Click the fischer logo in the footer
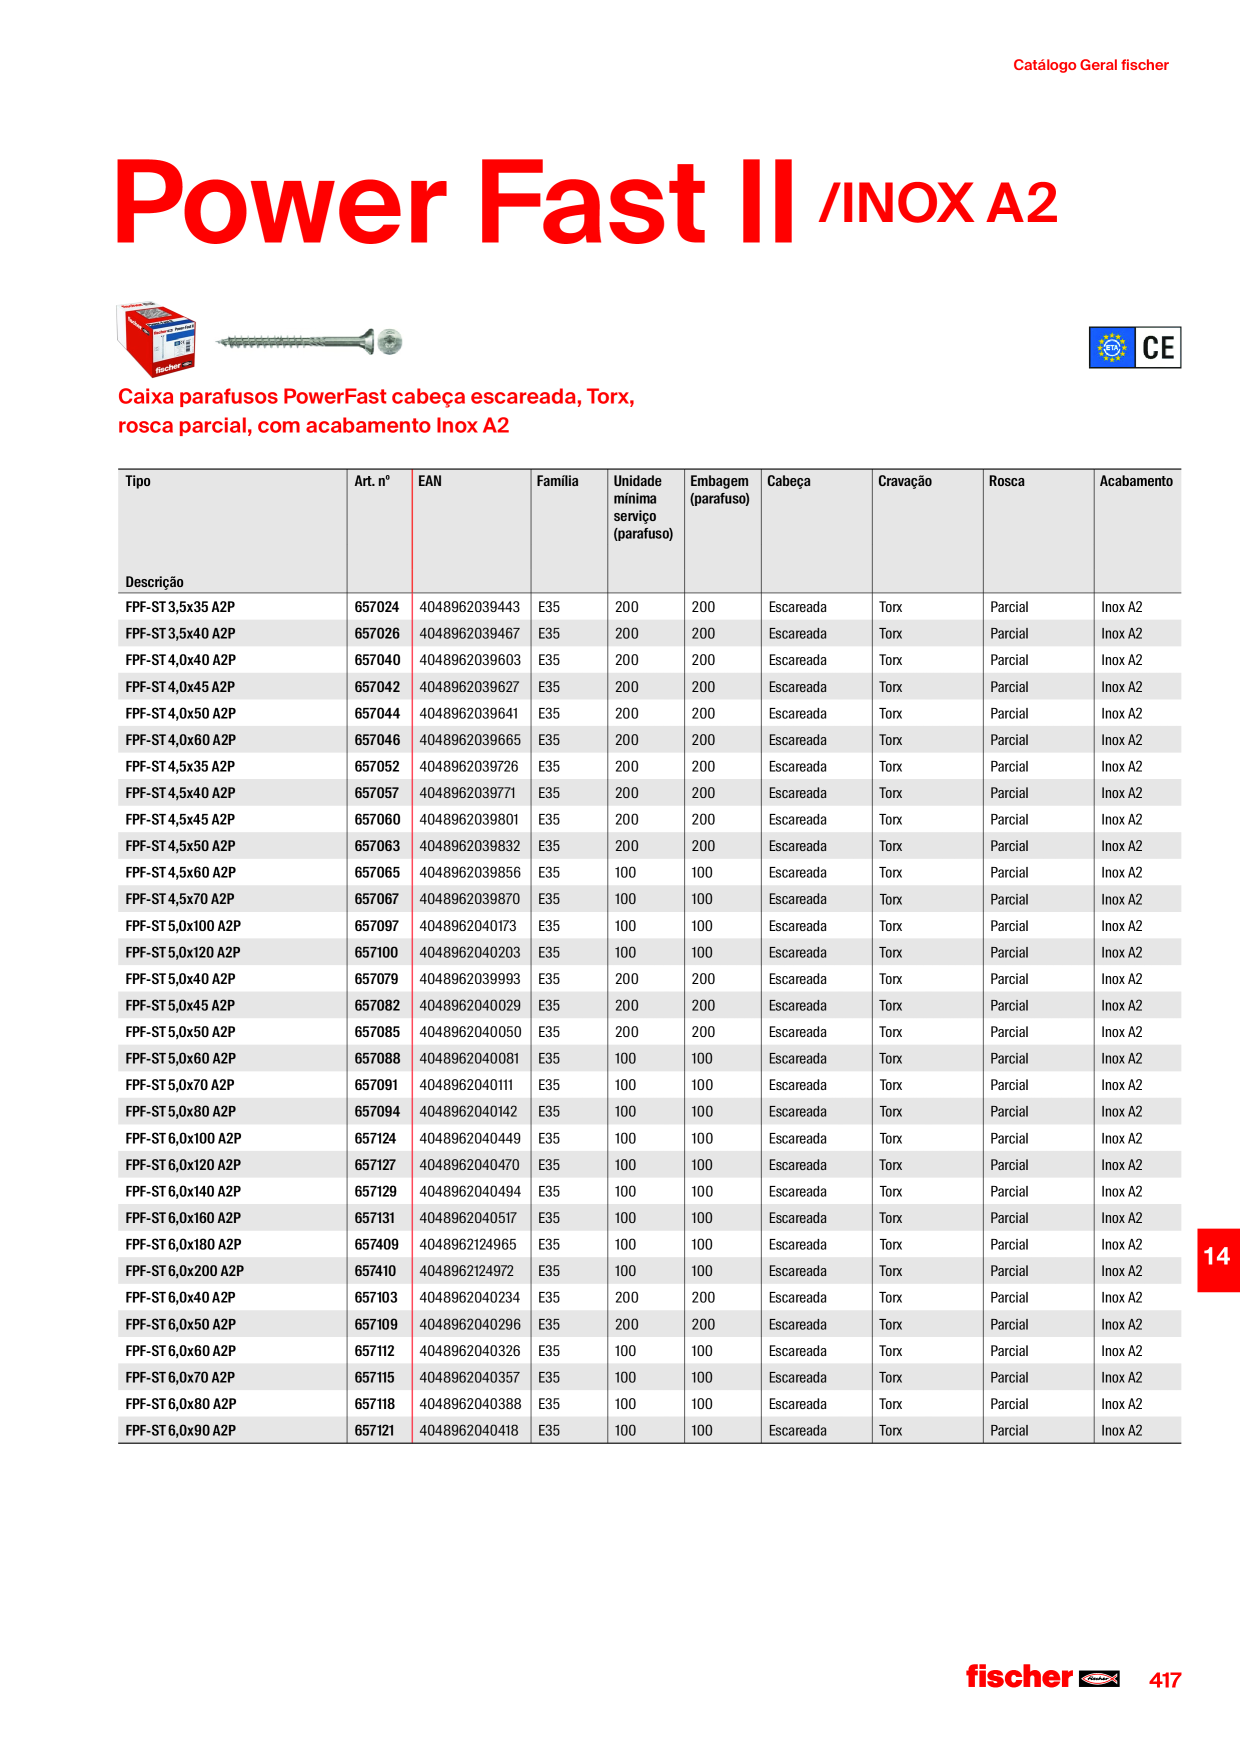Image resolution: width=1240 pixels, height=1754 pixels. click(x=1042, y=1677)
